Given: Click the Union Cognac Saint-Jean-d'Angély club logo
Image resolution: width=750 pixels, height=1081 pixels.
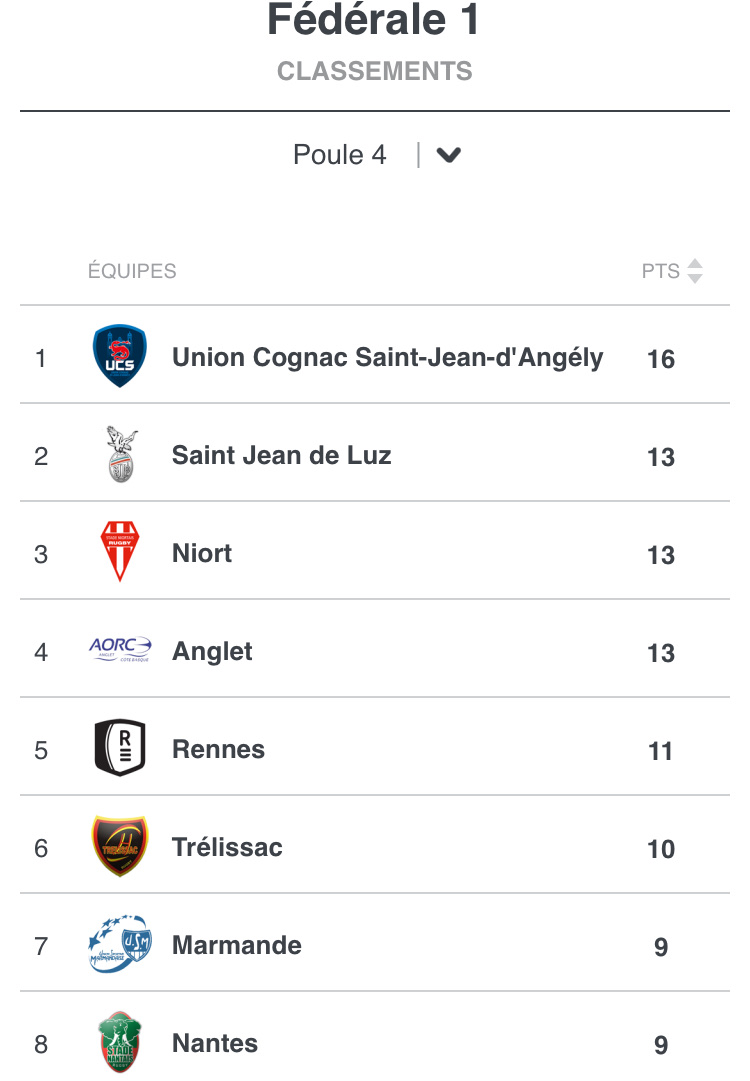Looking at the screenshot, I should click(x=120, y=357).
